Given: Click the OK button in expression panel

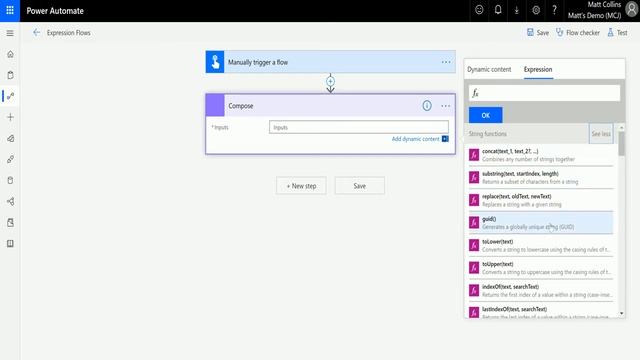Looking at the screenshot, I should pyautogui.click(x=486, y=115).
